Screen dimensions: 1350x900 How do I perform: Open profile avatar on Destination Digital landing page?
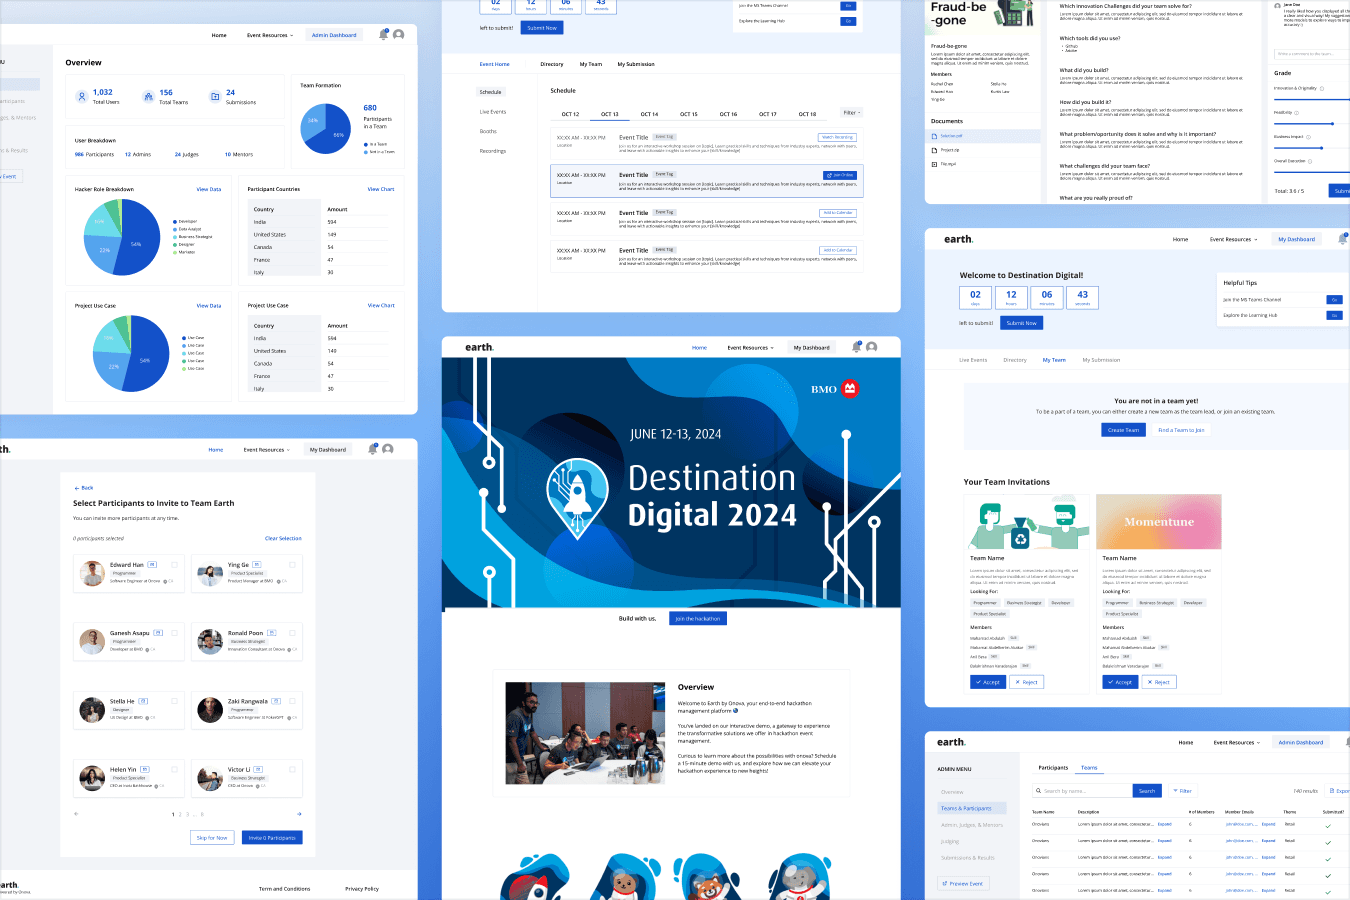(871, 347)
